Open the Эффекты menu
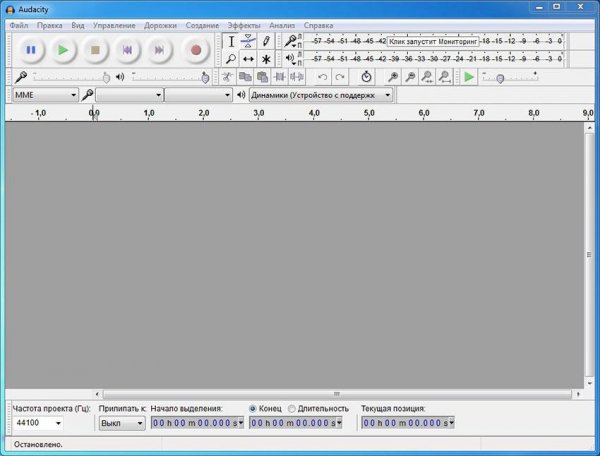 coord(244,25)
